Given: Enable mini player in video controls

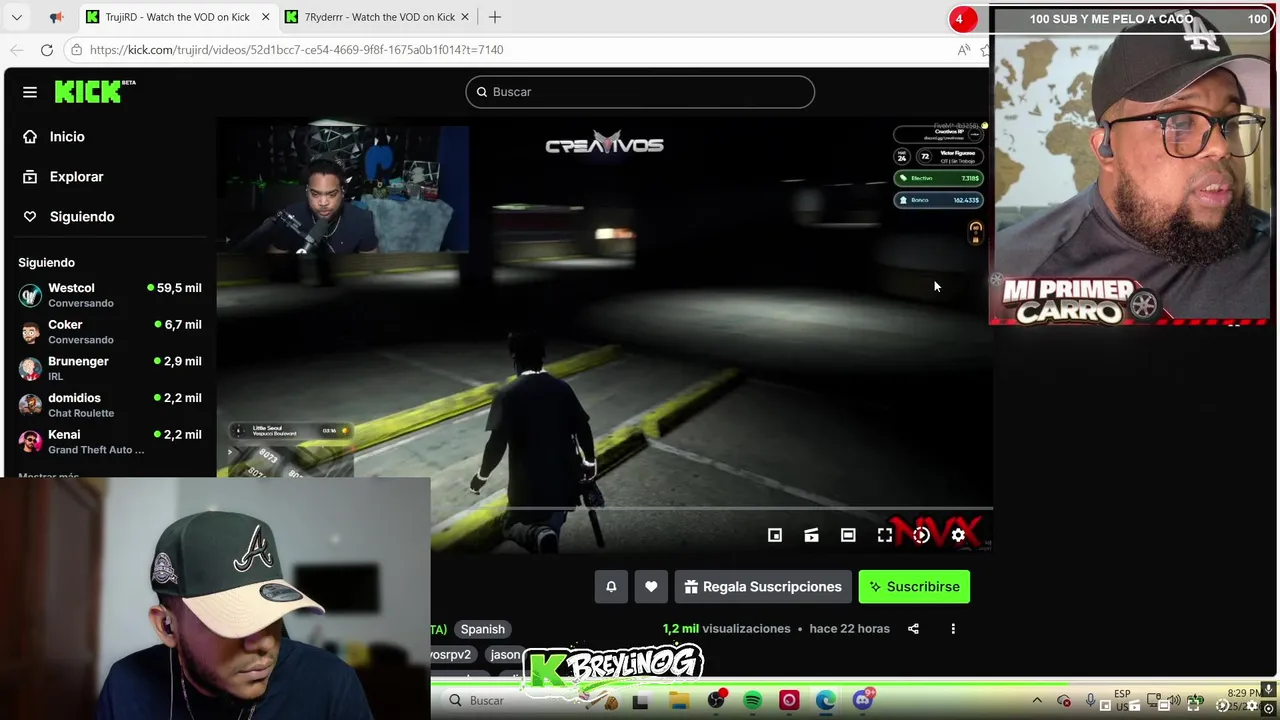Looking at the screenshot, I should (775, 536).
